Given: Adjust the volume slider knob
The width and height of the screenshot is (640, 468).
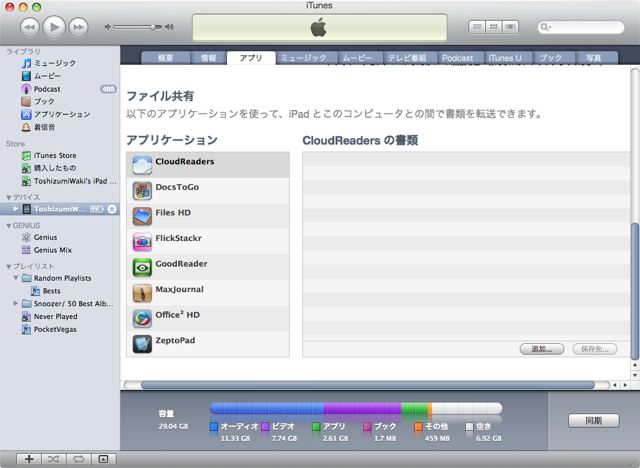Looking at the screenshot, I should (153, 27).
